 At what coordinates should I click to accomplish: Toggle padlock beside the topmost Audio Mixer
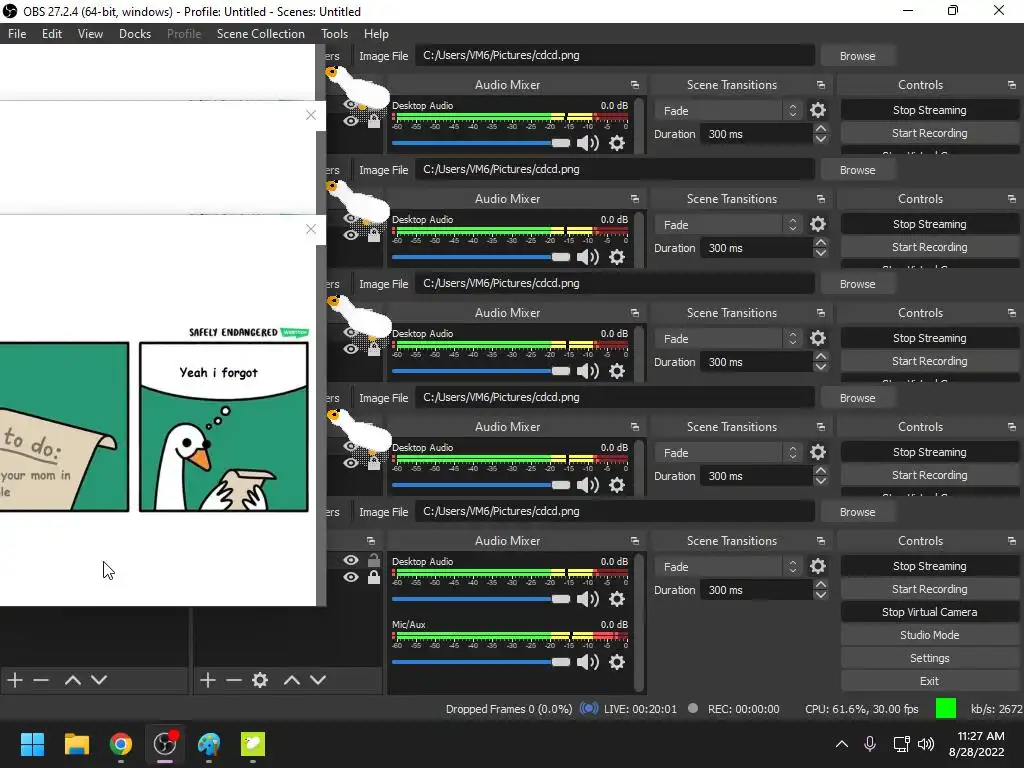tap(374, 120)
